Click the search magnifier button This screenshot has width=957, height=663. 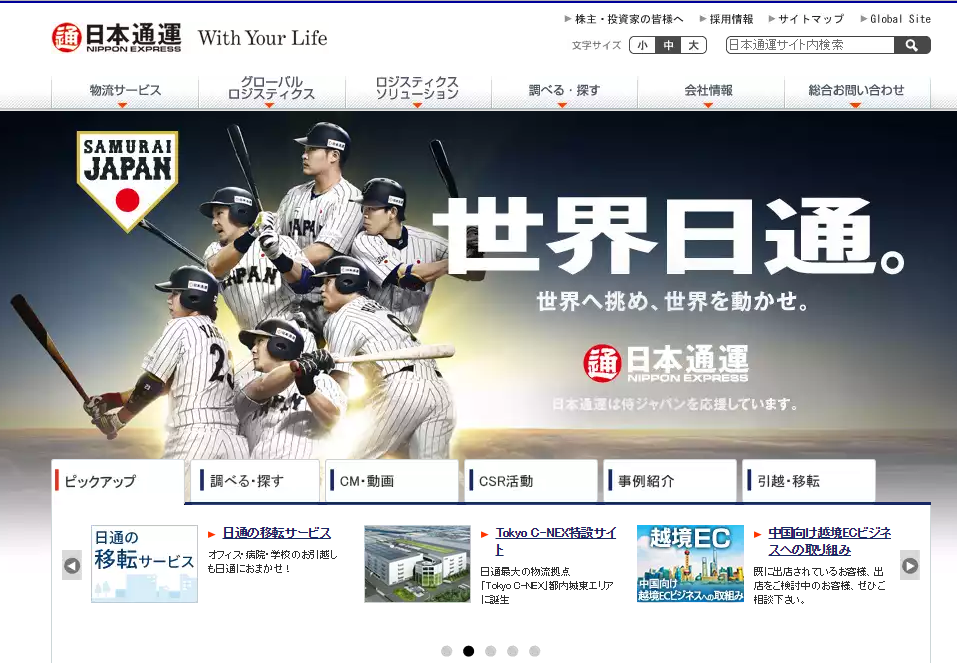pos(912,45)
